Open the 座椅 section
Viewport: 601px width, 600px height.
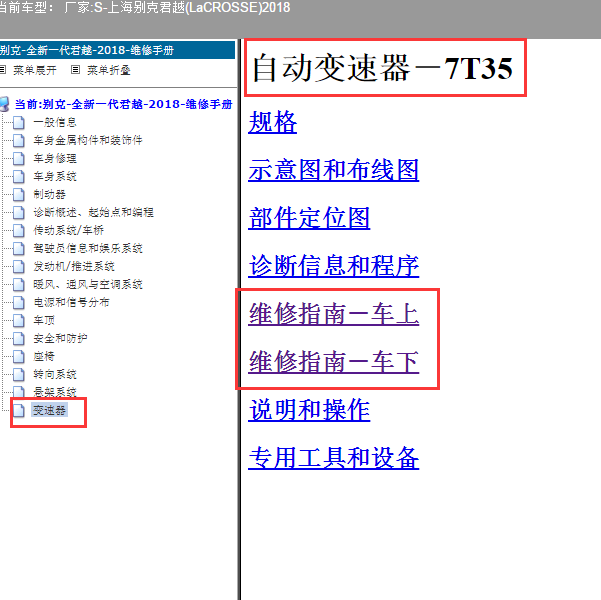(x=44, y=357)
